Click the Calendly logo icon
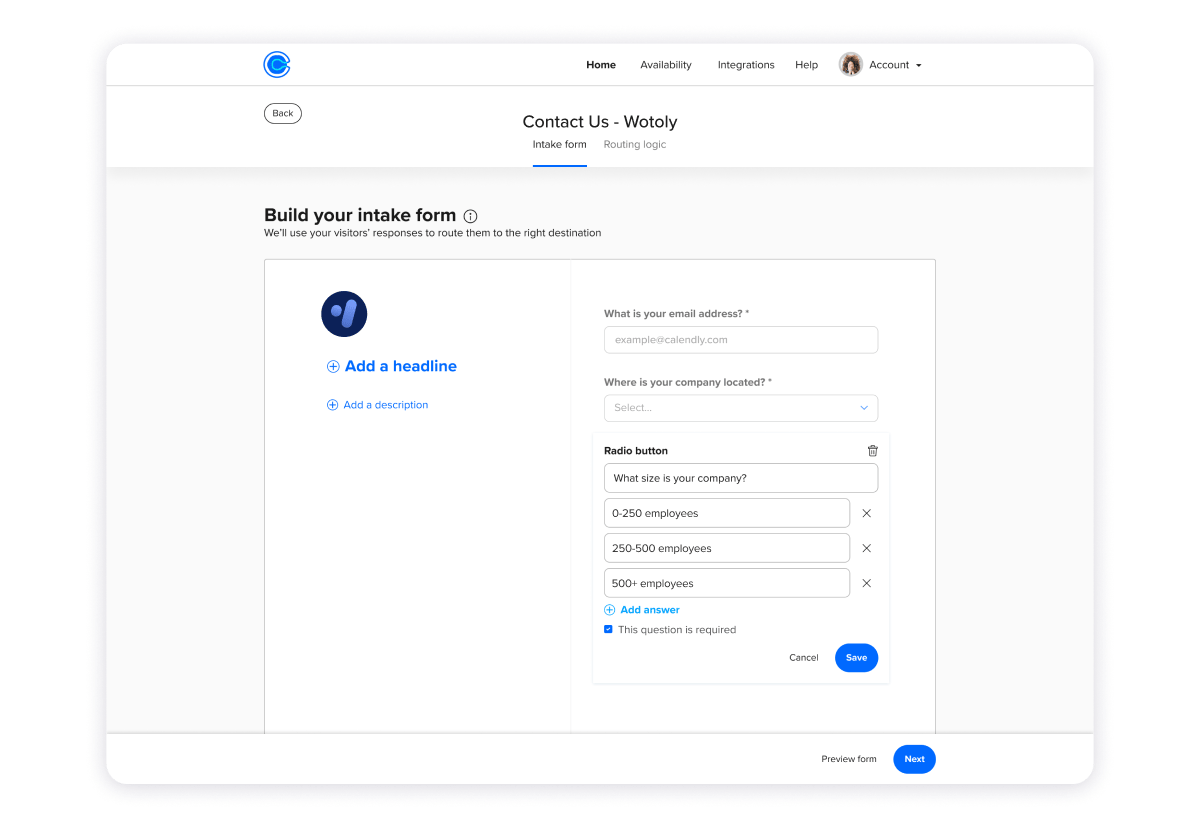The image size is (1200, 817). point(277,65)
